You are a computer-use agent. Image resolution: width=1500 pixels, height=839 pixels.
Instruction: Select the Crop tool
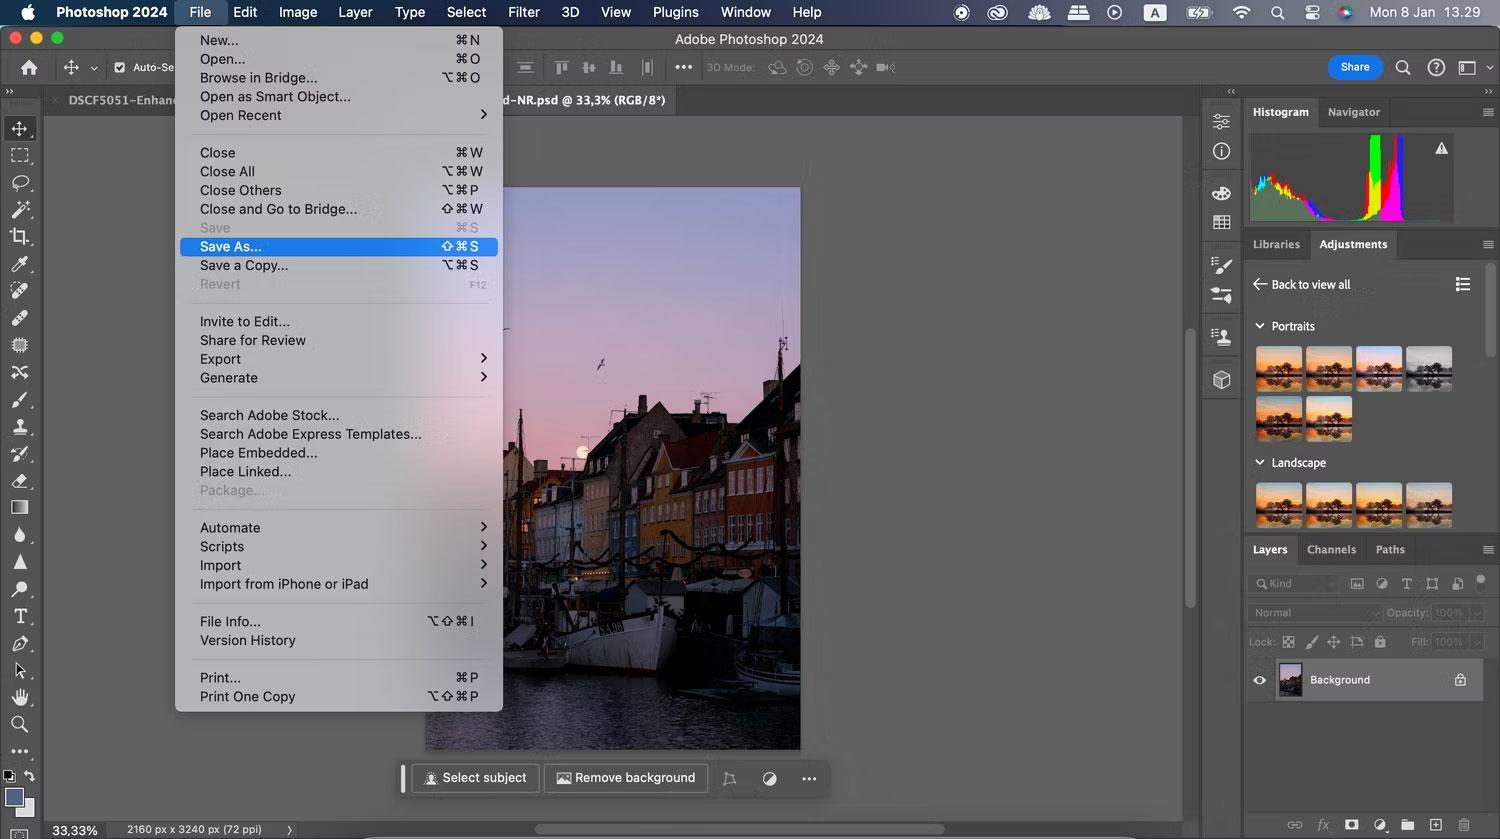(x=20, y=237)
